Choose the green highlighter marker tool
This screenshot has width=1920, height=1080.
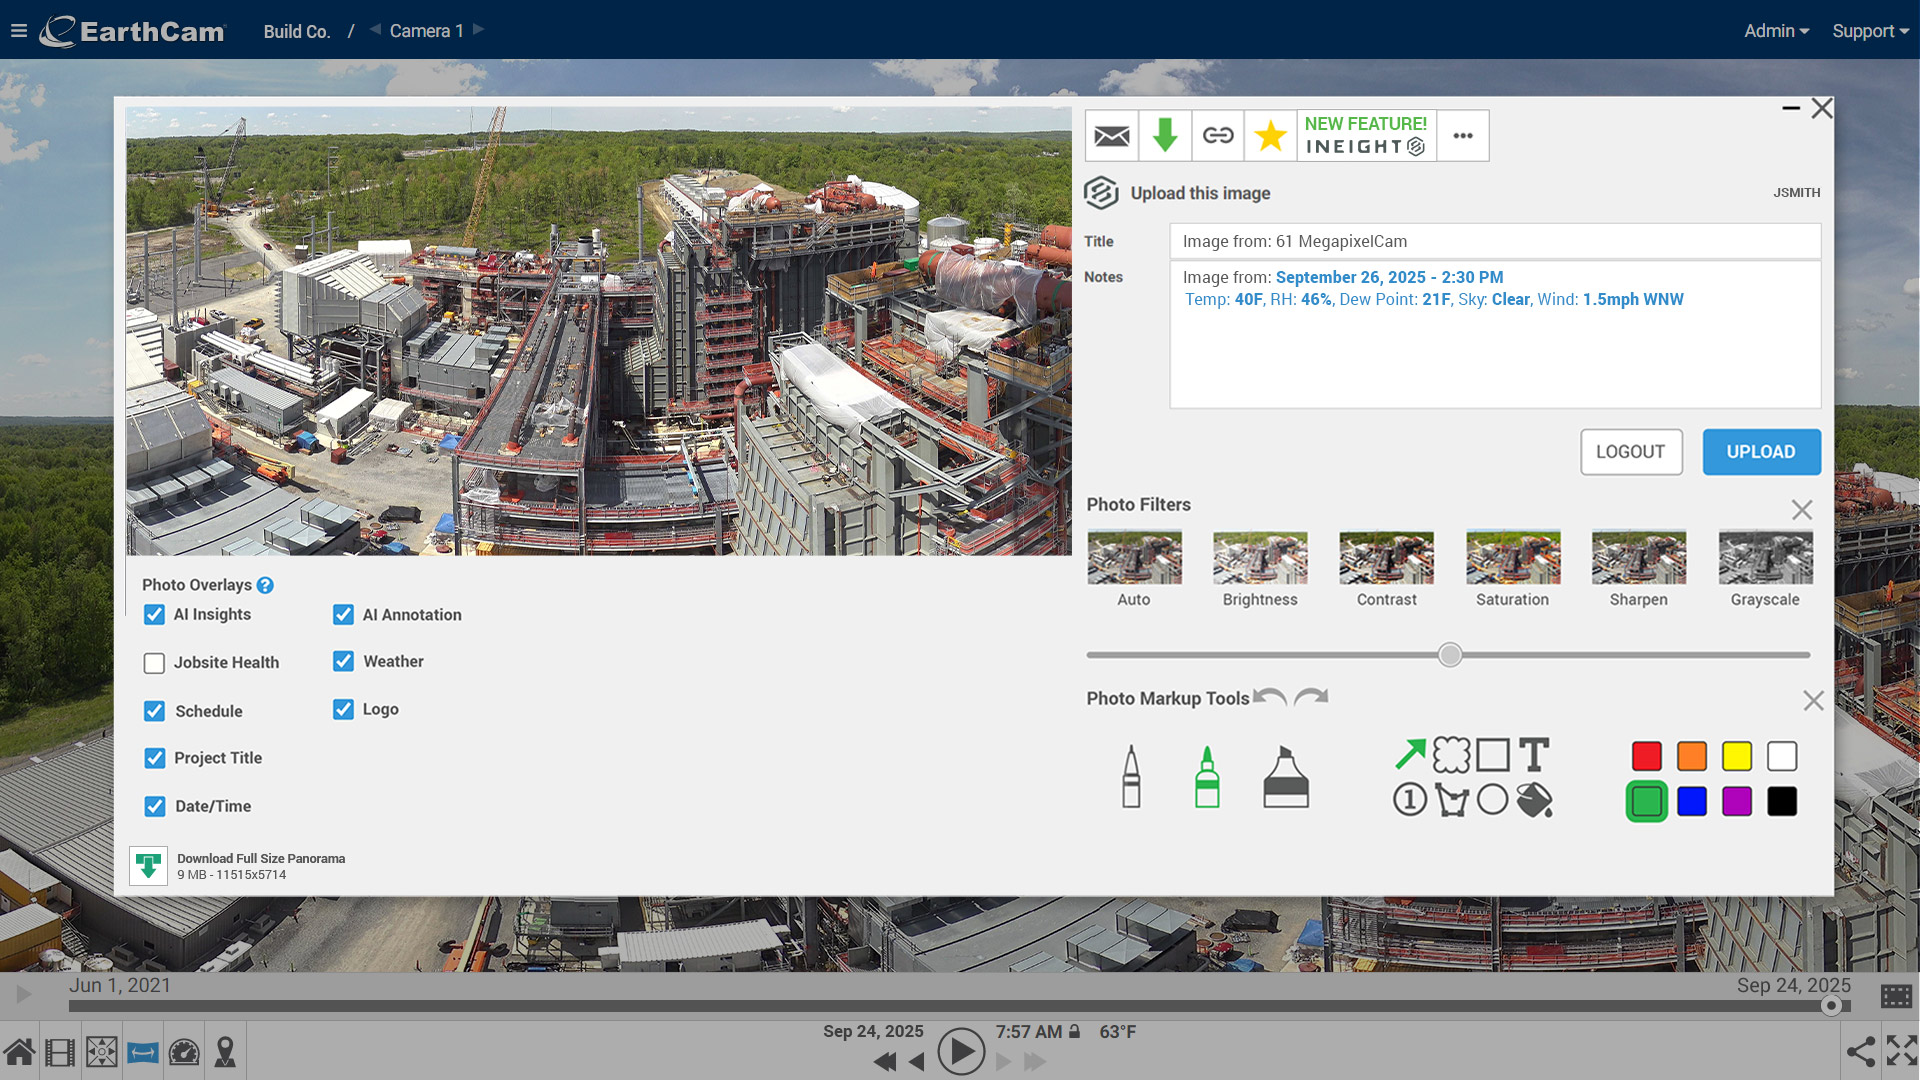click(1207, 777)
